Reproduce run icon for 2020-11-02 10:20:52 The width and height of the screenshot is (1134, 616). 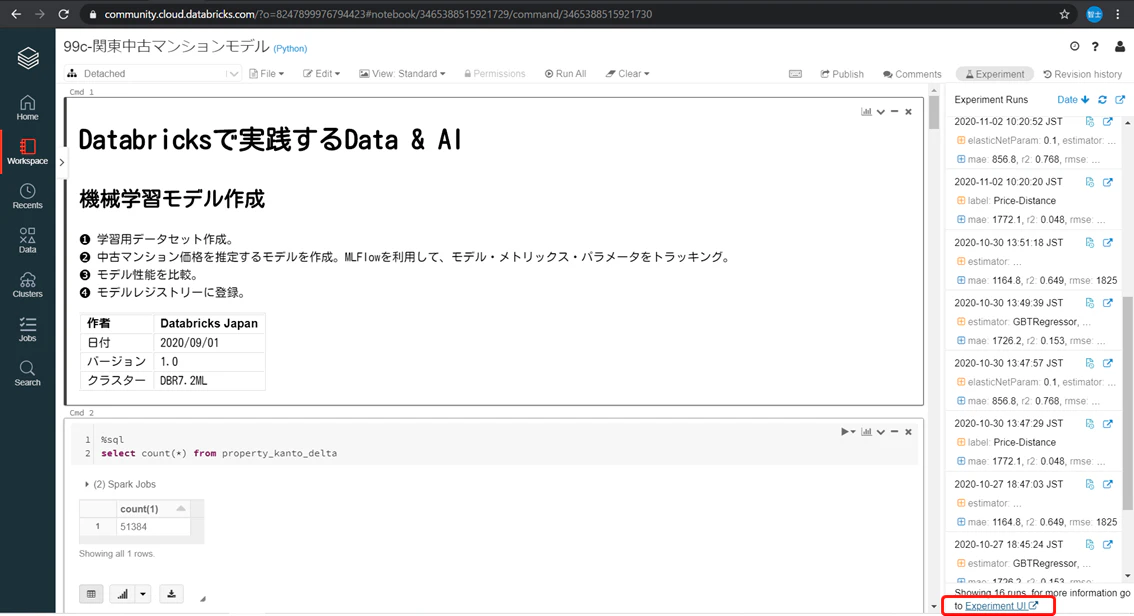(x=1090, y=121)
